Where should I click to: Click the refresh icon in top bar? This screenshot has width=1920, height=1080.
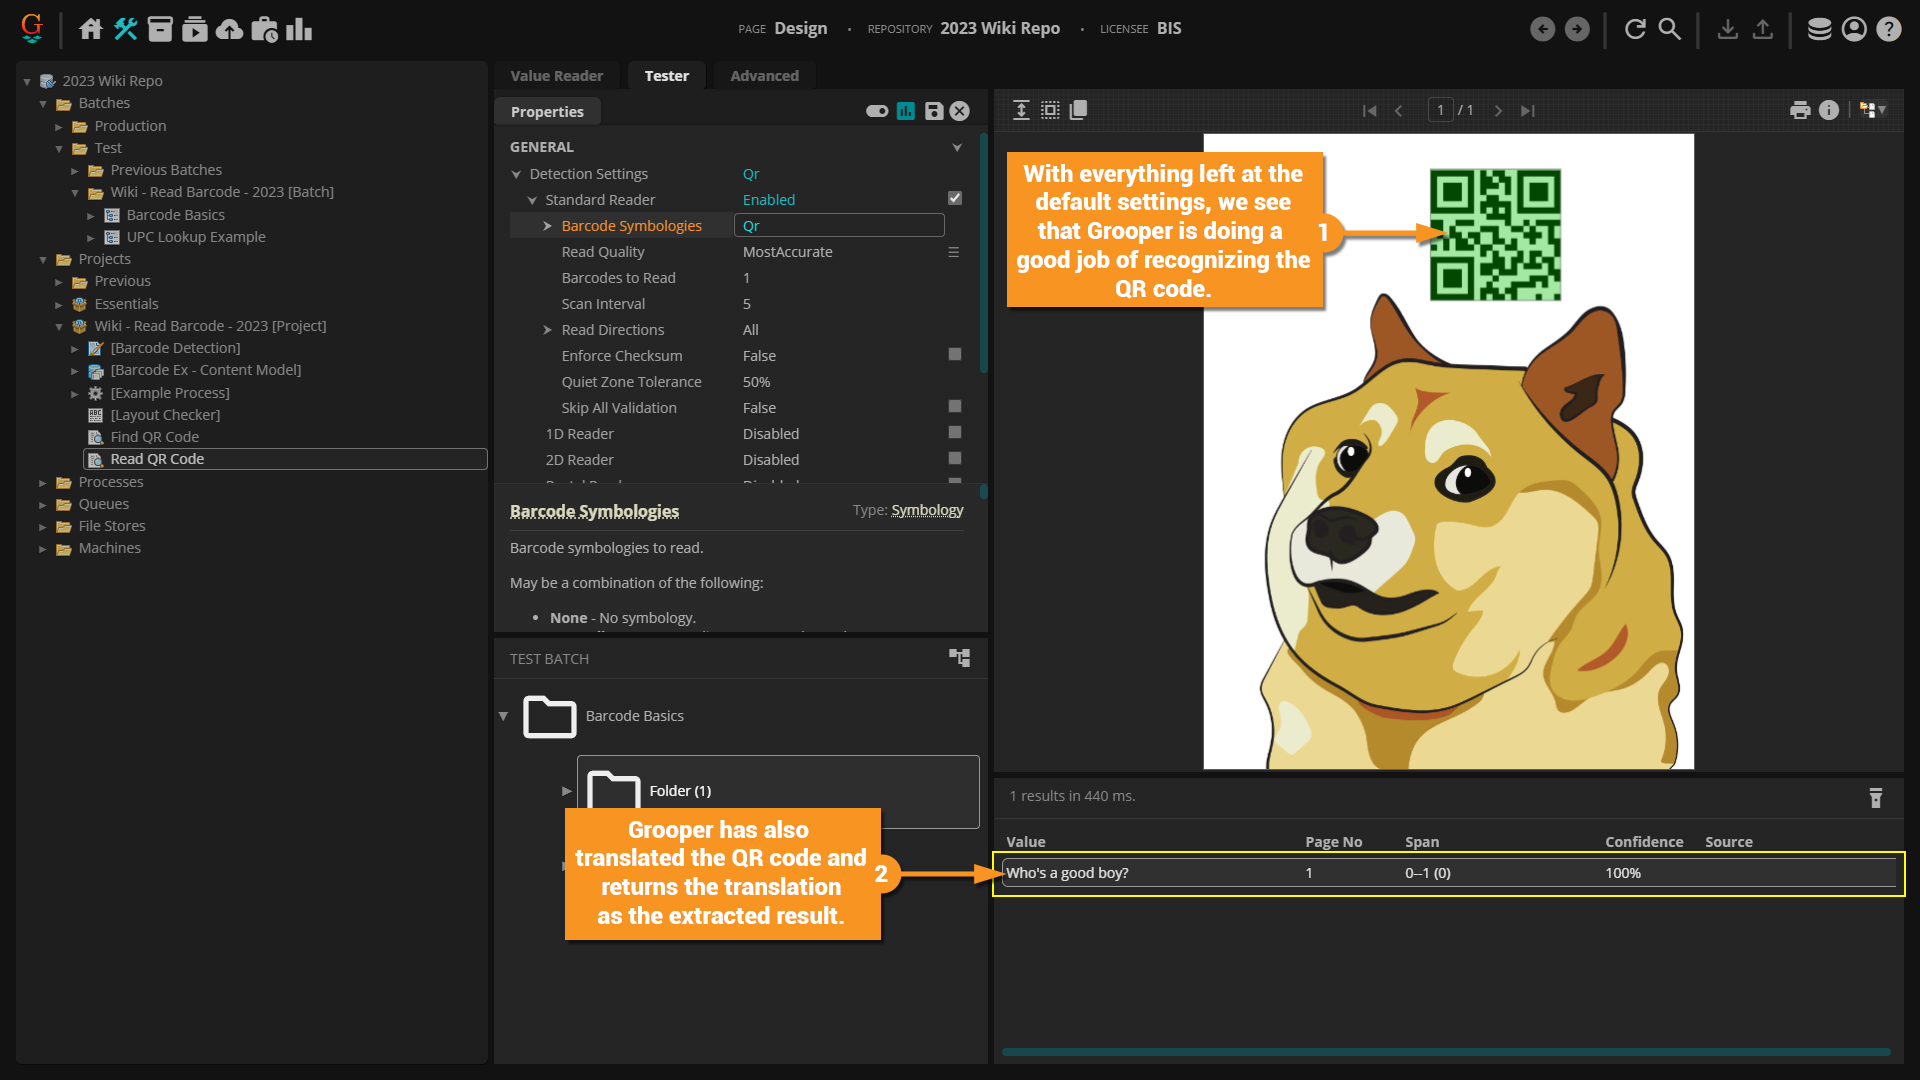1635,29
